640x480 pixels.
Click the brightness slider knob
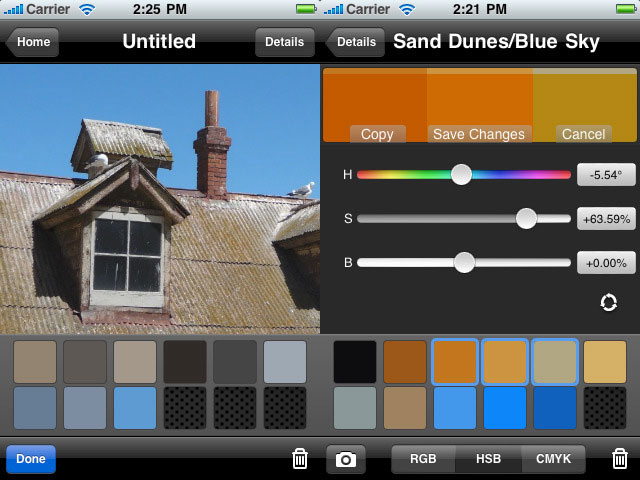point(464,262)
